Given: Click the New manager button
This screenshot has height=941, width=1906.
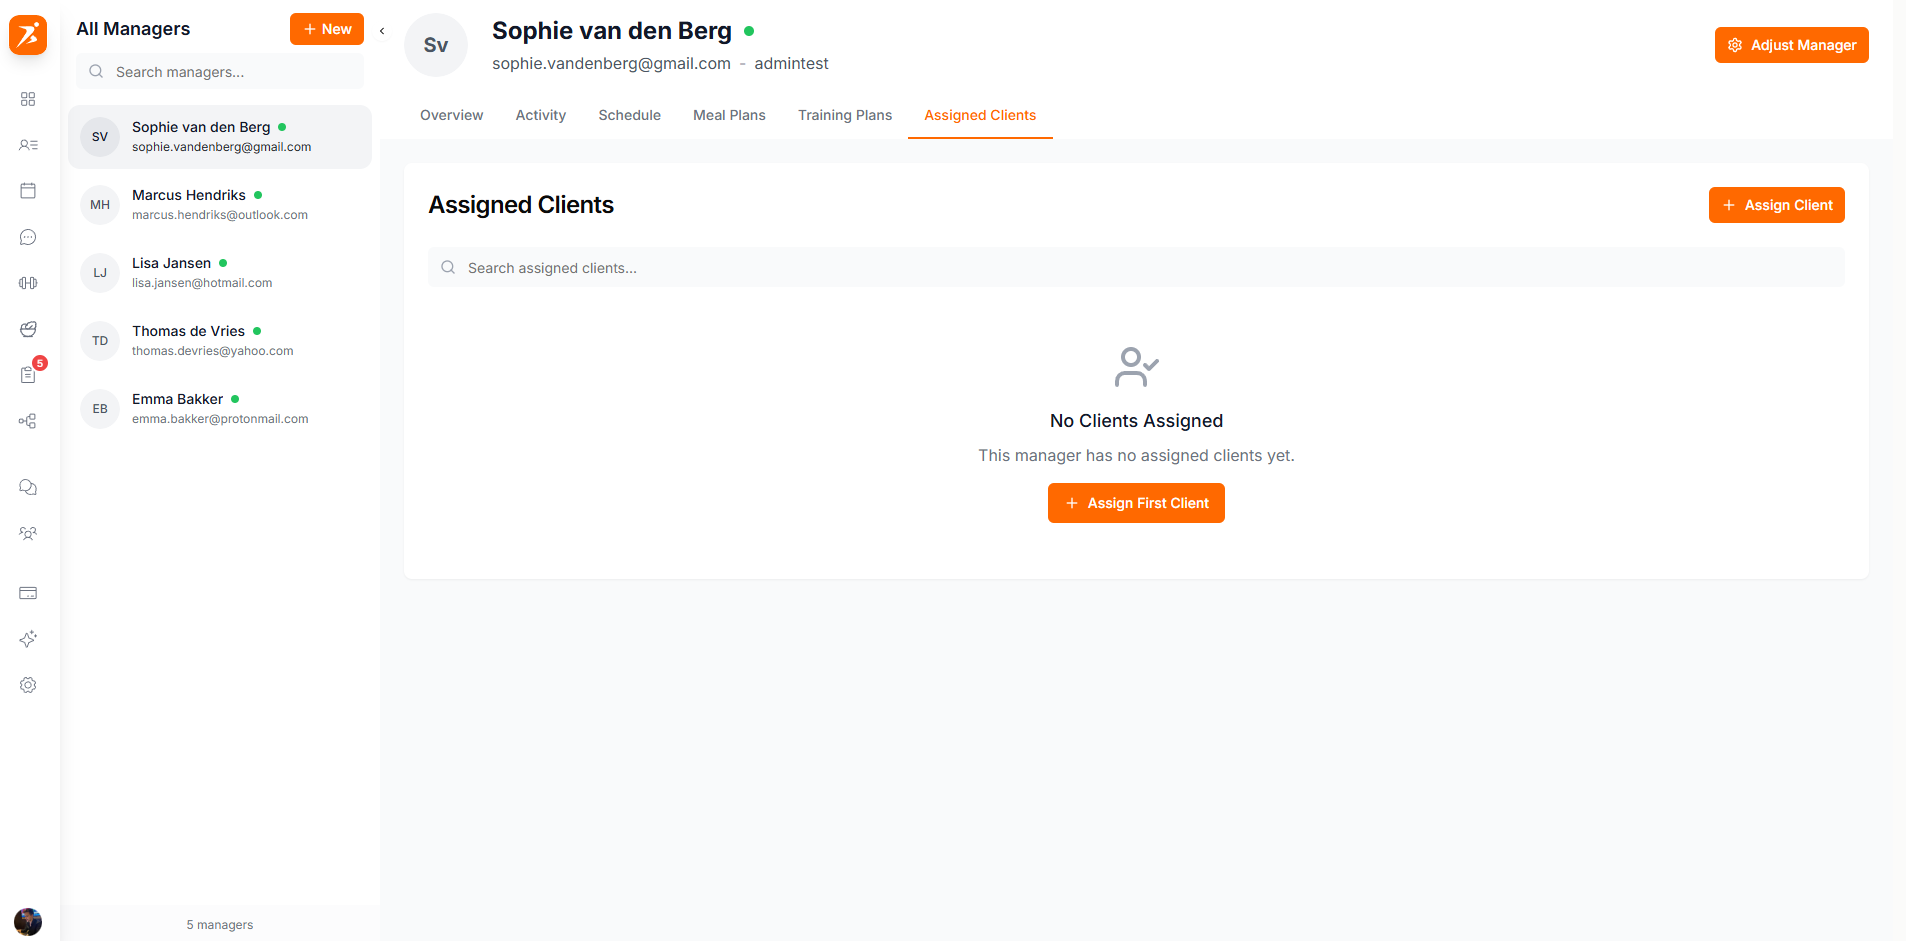Looking at the screenshot, I should [x=326, y=29].
